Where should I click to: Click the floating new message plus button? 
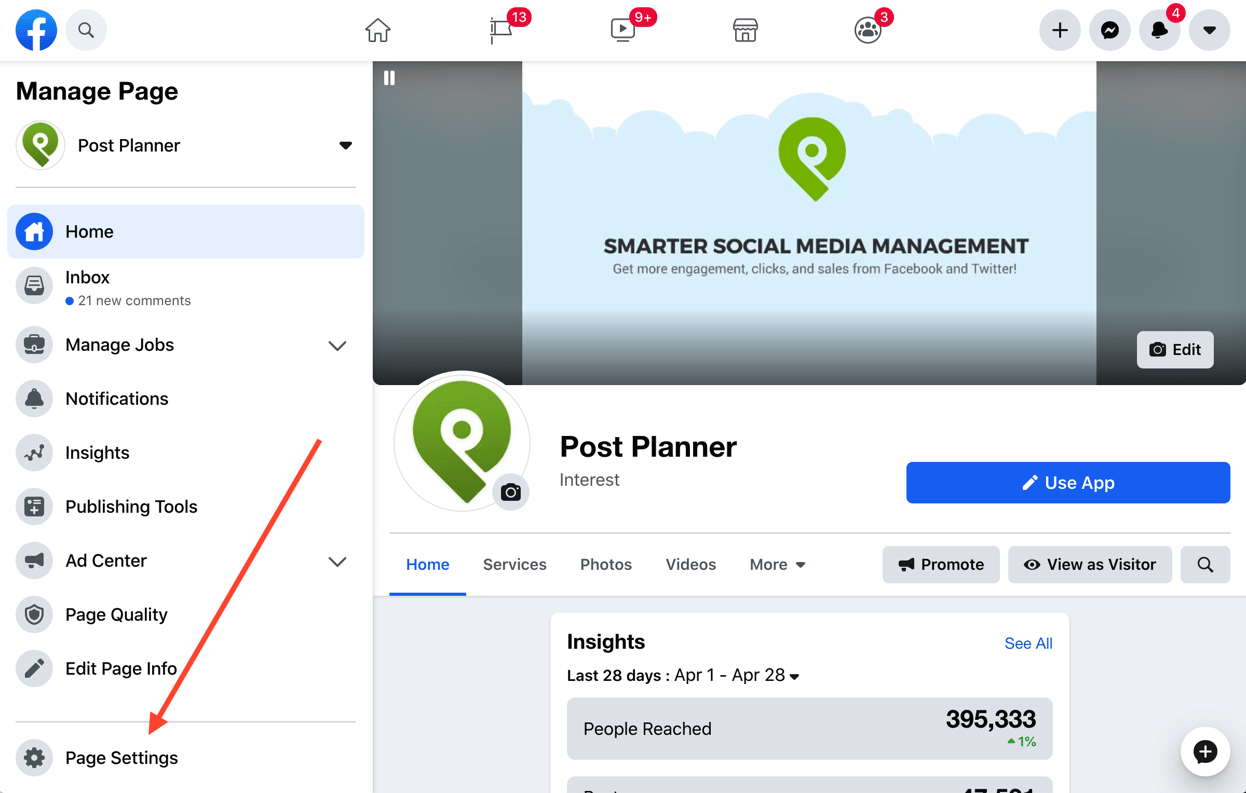coord(1205,752)
